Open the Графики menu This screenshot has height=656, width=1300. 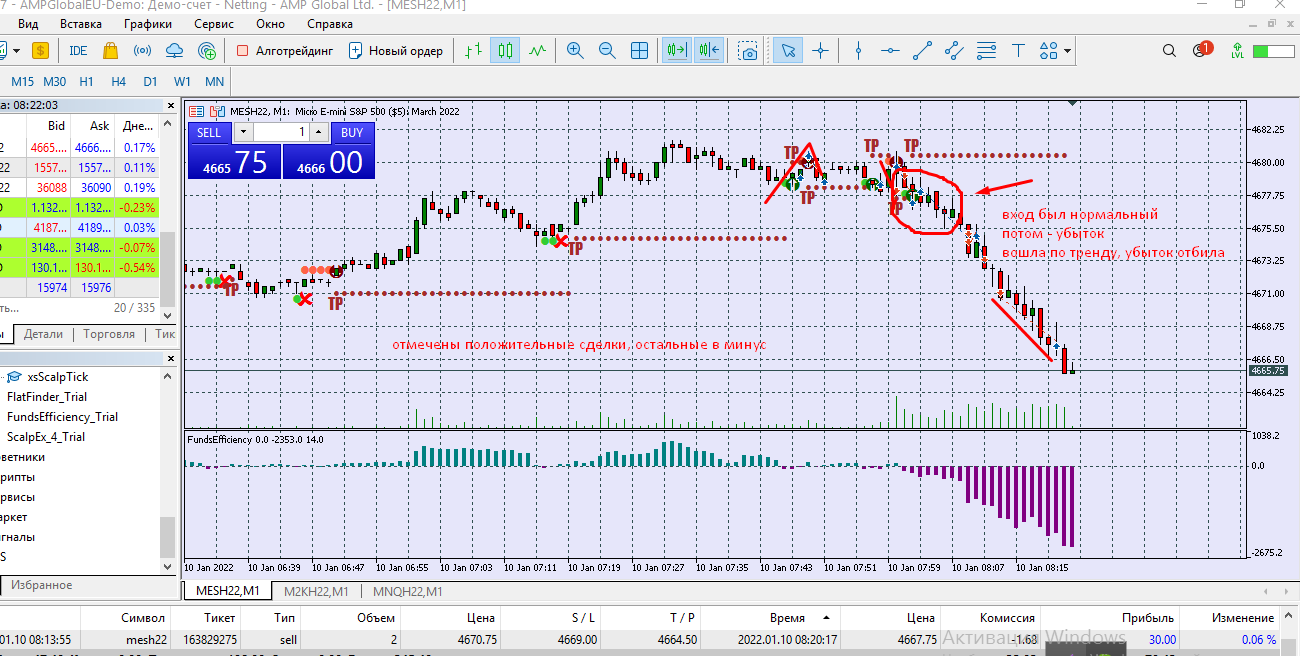point(147,23)
